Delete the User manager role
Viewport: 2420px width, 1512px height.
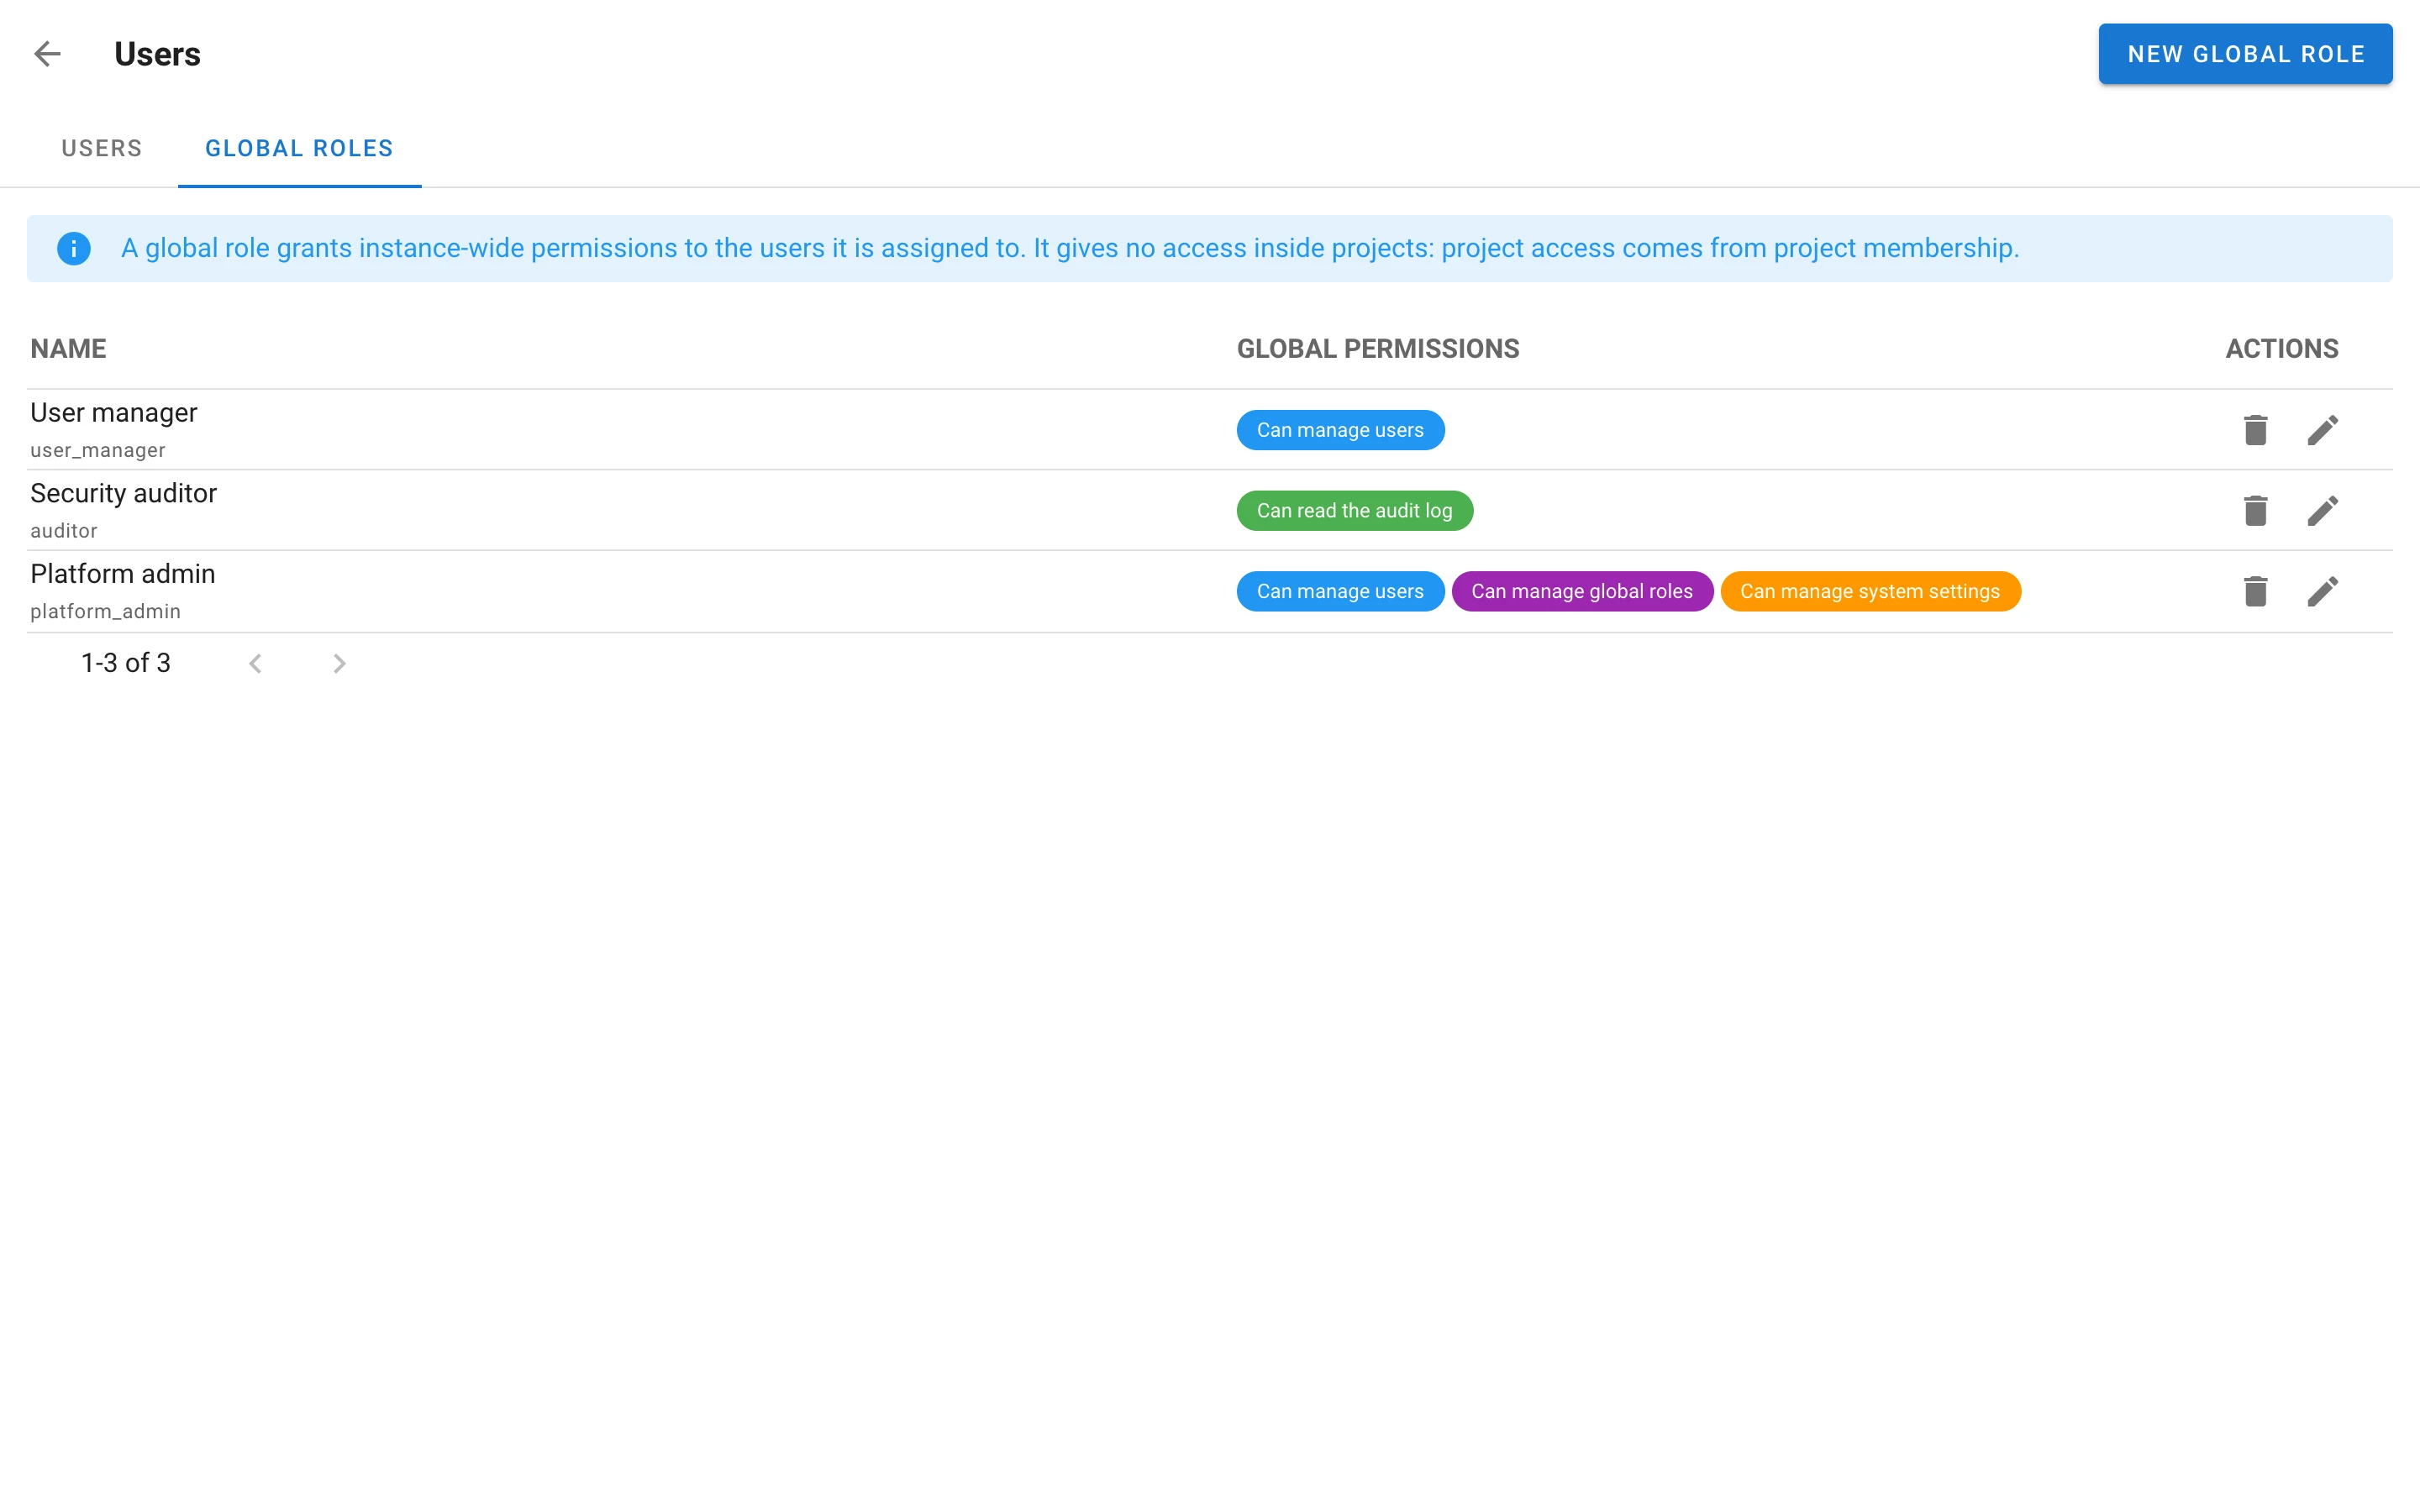click(2255, 430)
